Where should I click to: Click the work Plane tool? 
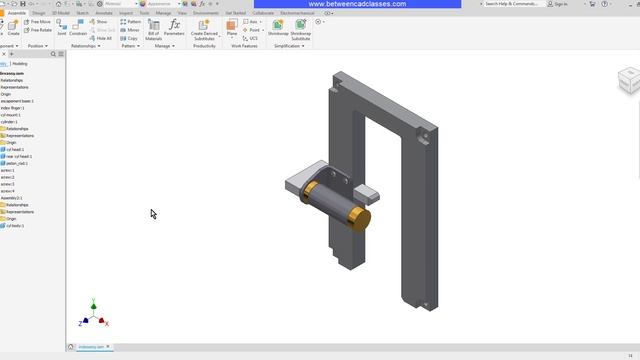click(232, 27)
